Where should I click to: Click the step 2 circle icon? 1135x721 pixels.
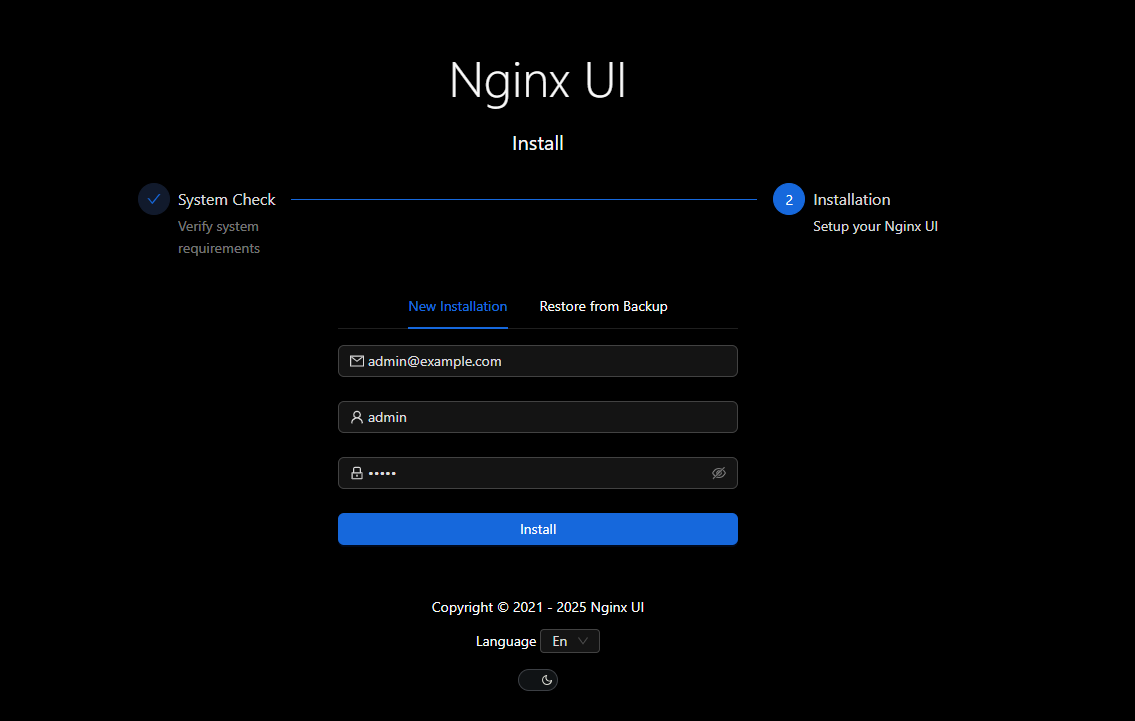(x=789, y=200)
